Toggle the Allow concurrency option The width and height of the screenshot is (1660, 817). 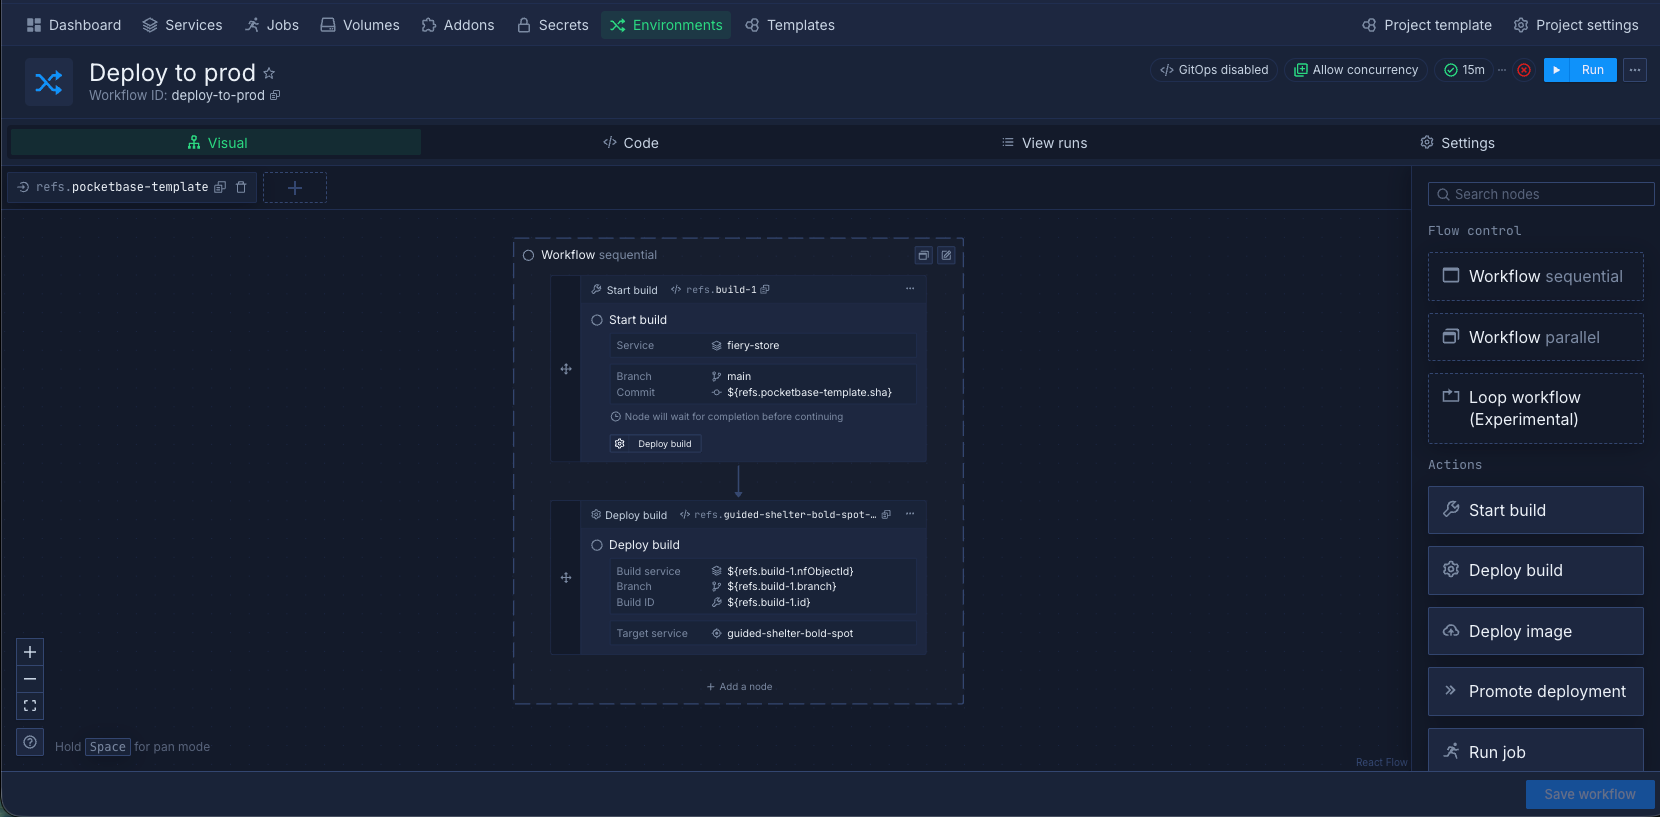[1356, 70]
